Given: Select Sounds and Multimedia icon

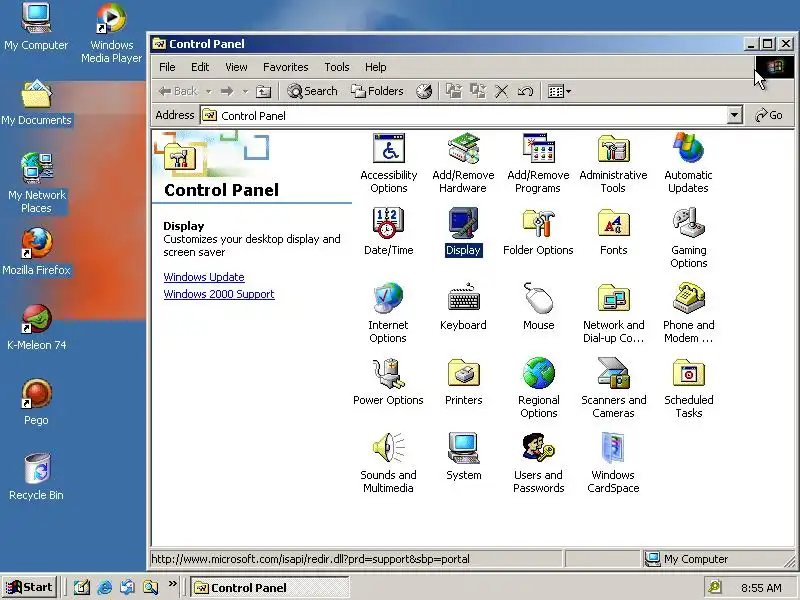Looking at the screenshot, I should coord(388,463).
